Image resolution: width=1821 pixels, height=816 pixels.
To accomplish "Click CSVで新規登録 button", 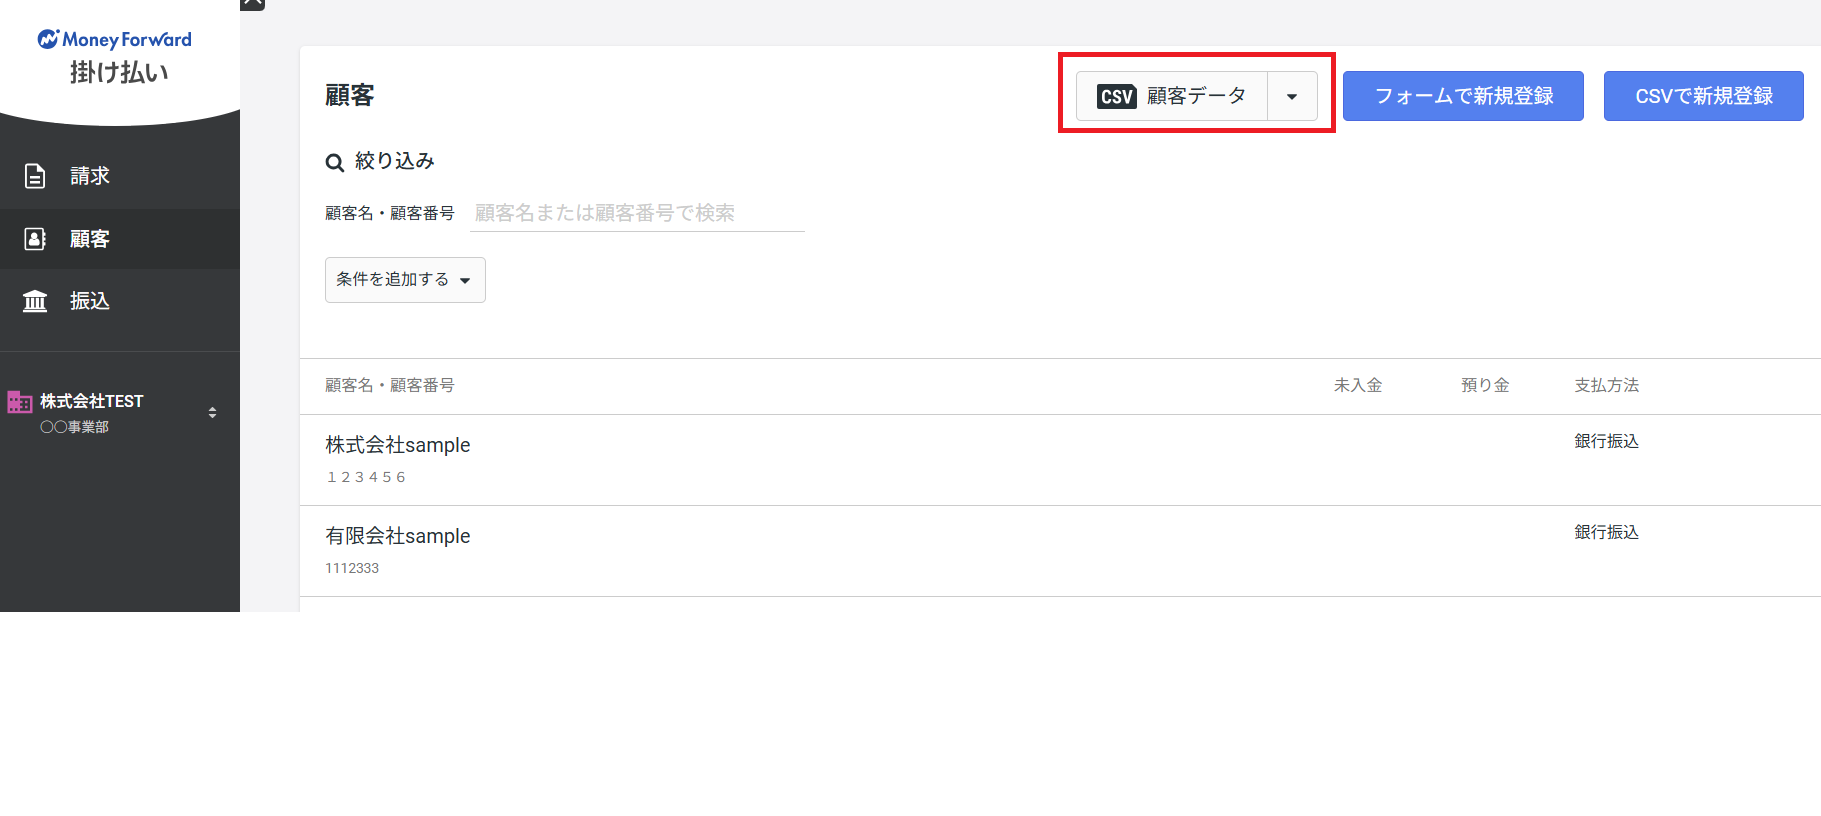I will 1704,96.
